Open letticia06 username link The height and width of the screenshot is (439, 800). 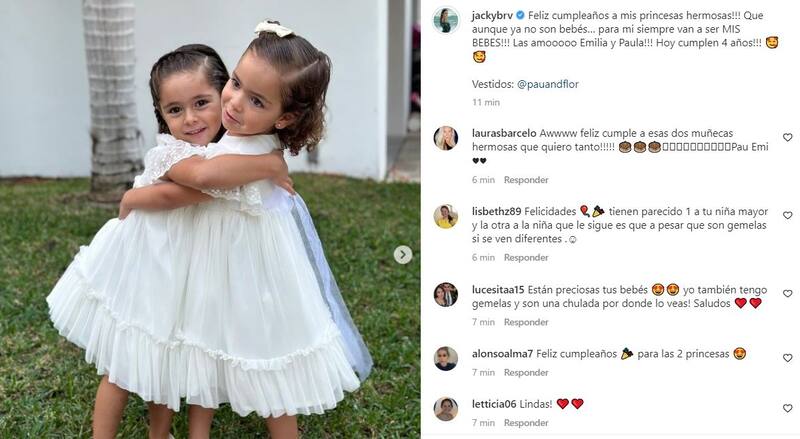click(494, 404)
